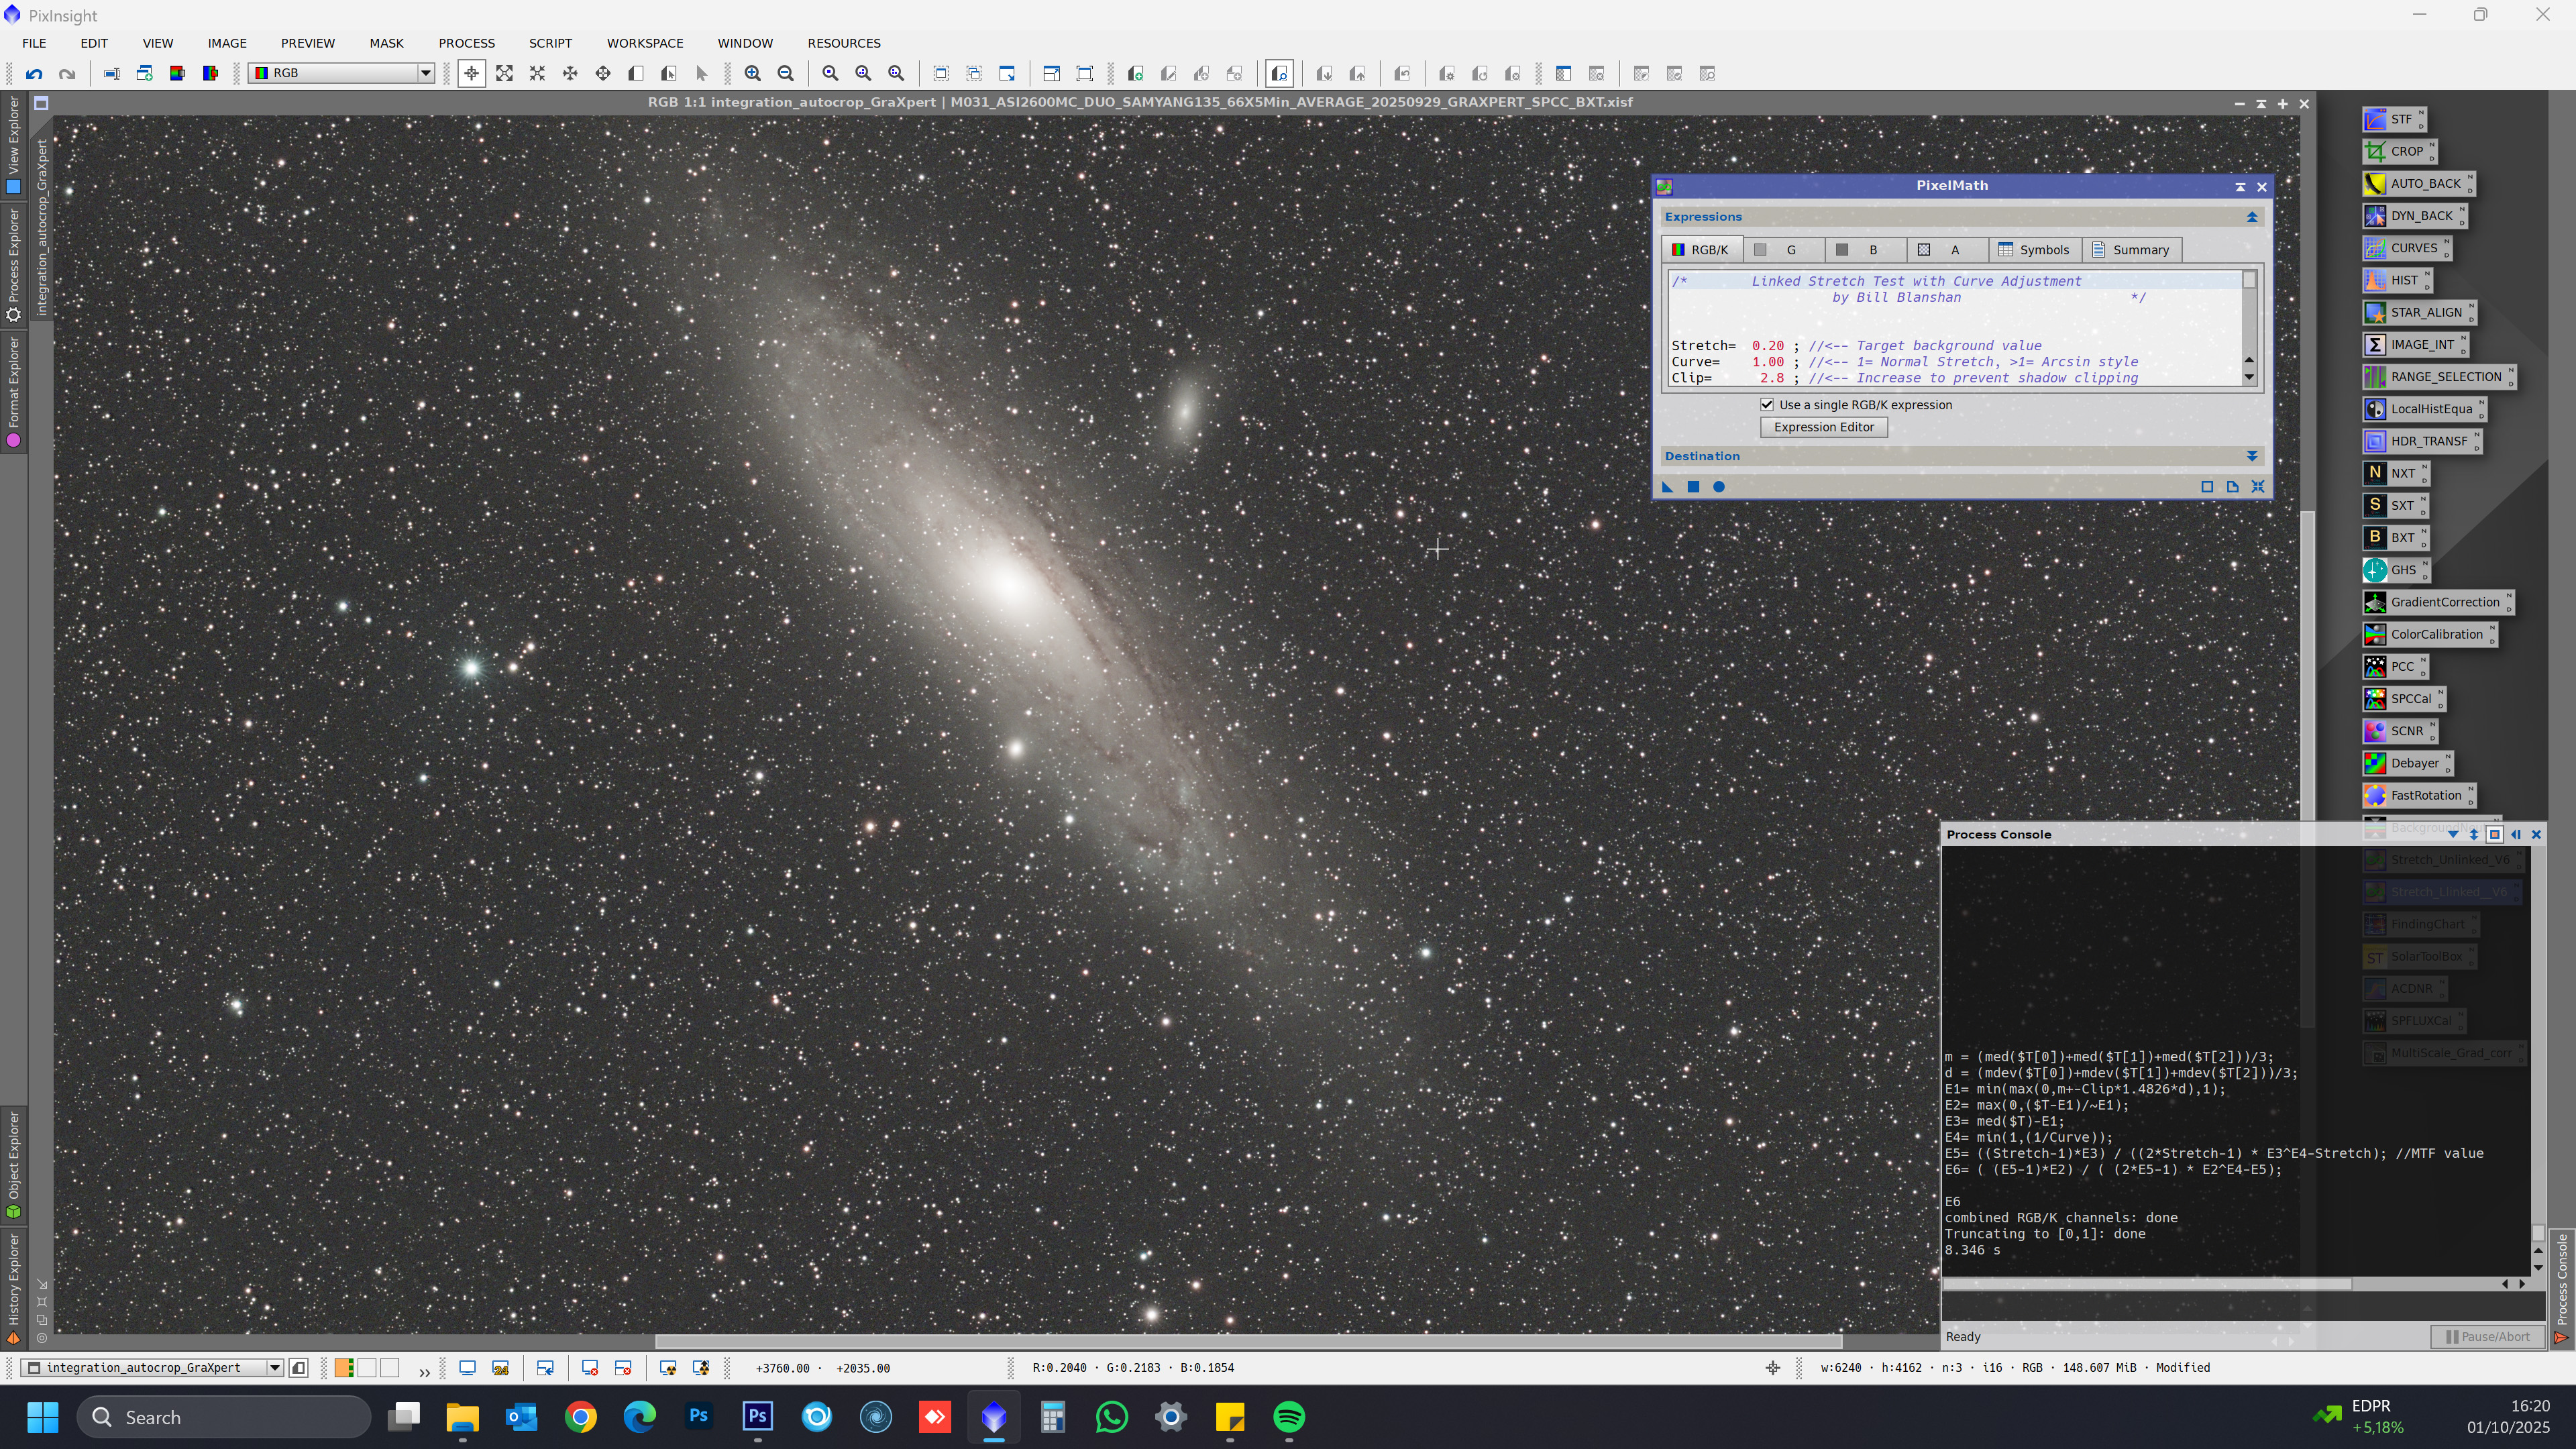
Task: Click the Pause/Abort button
Action: (2487, 1337)
